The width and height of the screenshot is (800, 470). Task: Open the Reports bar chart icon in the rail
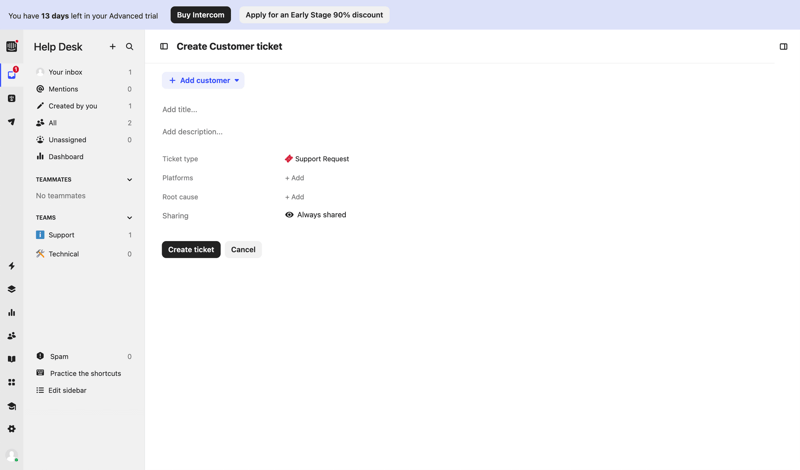[11, 312]
